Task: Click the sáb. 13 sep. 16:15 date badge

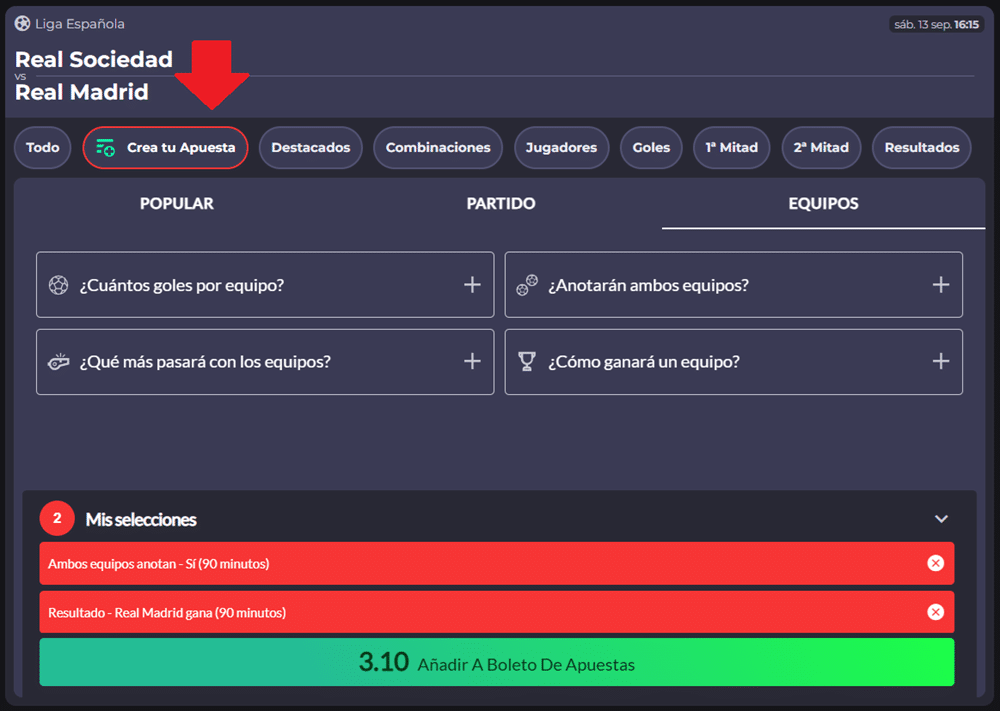Action: pyautogui.click(x=936, y=24)
